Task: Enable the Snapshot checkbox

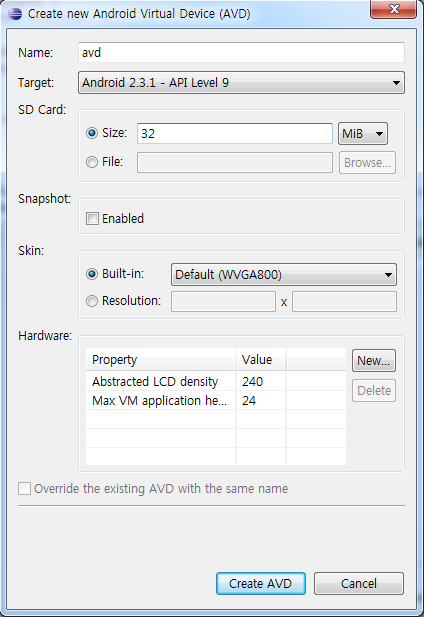Action: click(92, 218)
